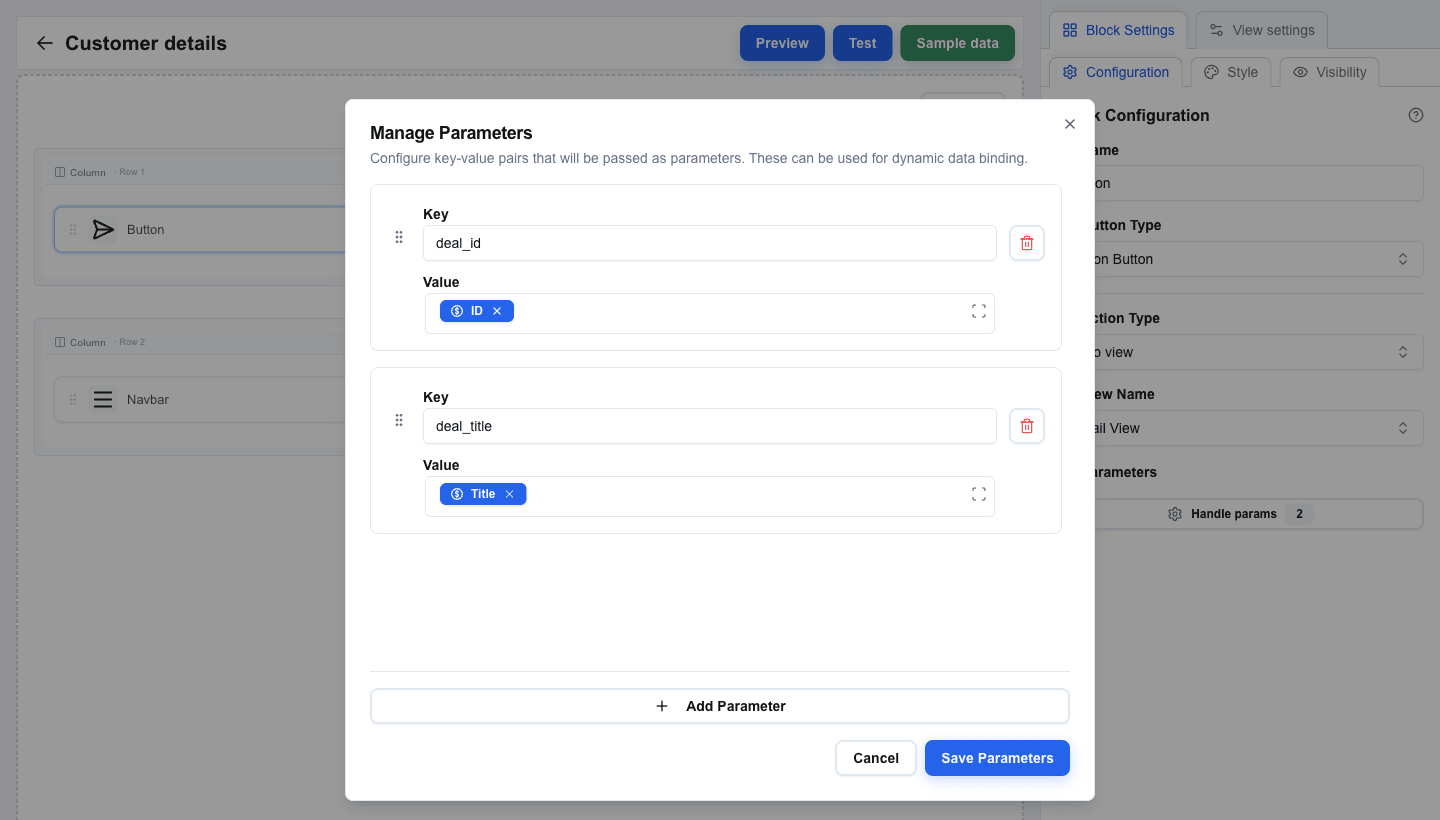The image size is (1440, 820).
Task: Click the Column icon in Row 1
Action: (60, 172)
